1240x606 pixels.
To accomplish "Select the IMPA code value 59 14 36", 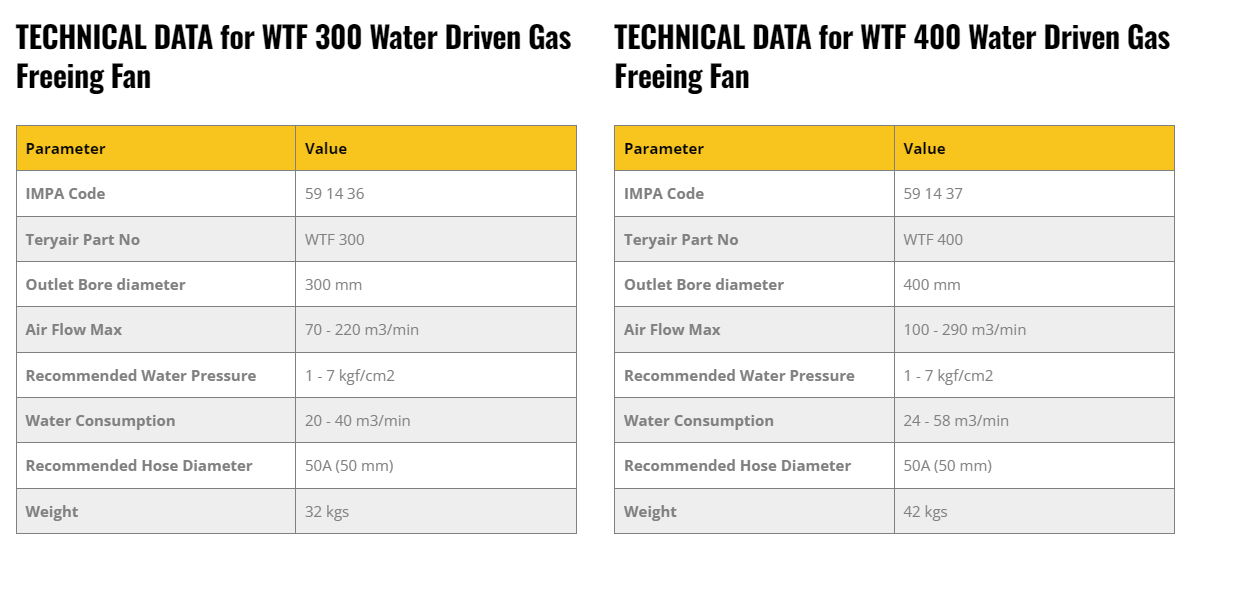I will point(334,194).
